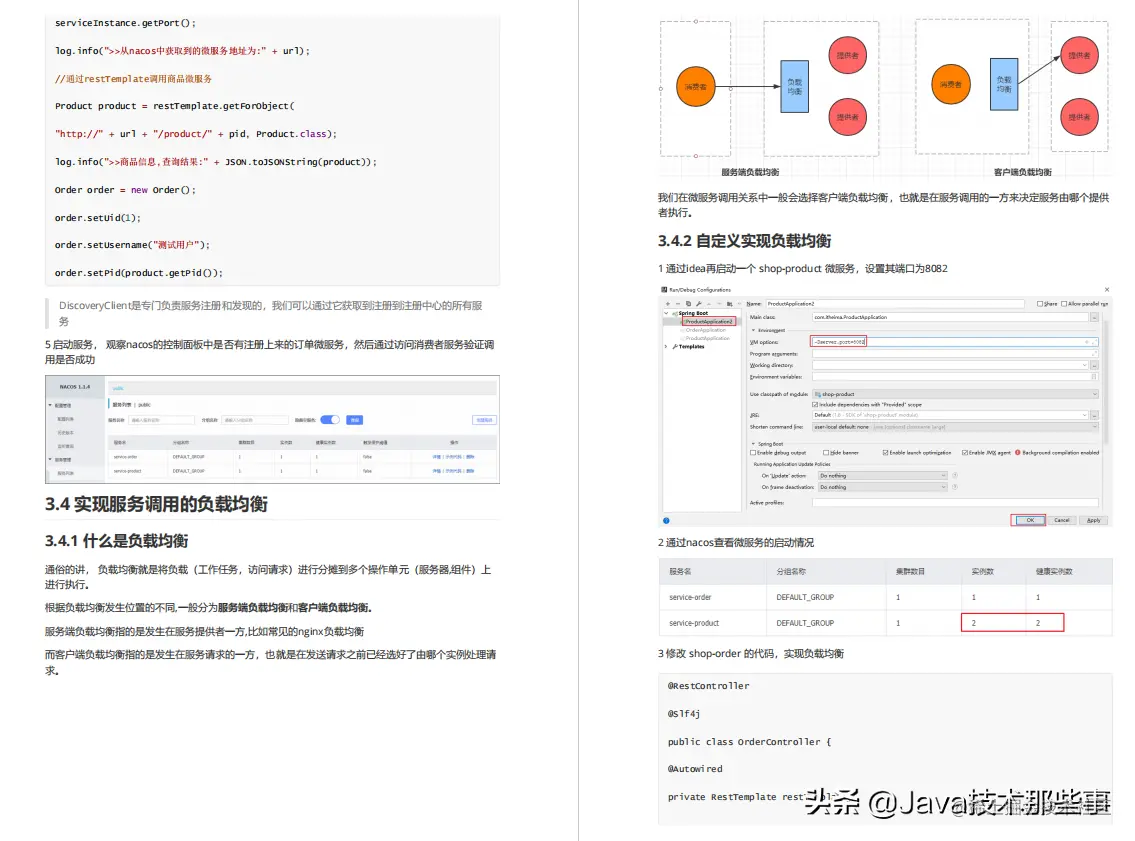Open 监听查询 in Nacos sidebar

tap(65, 446)
